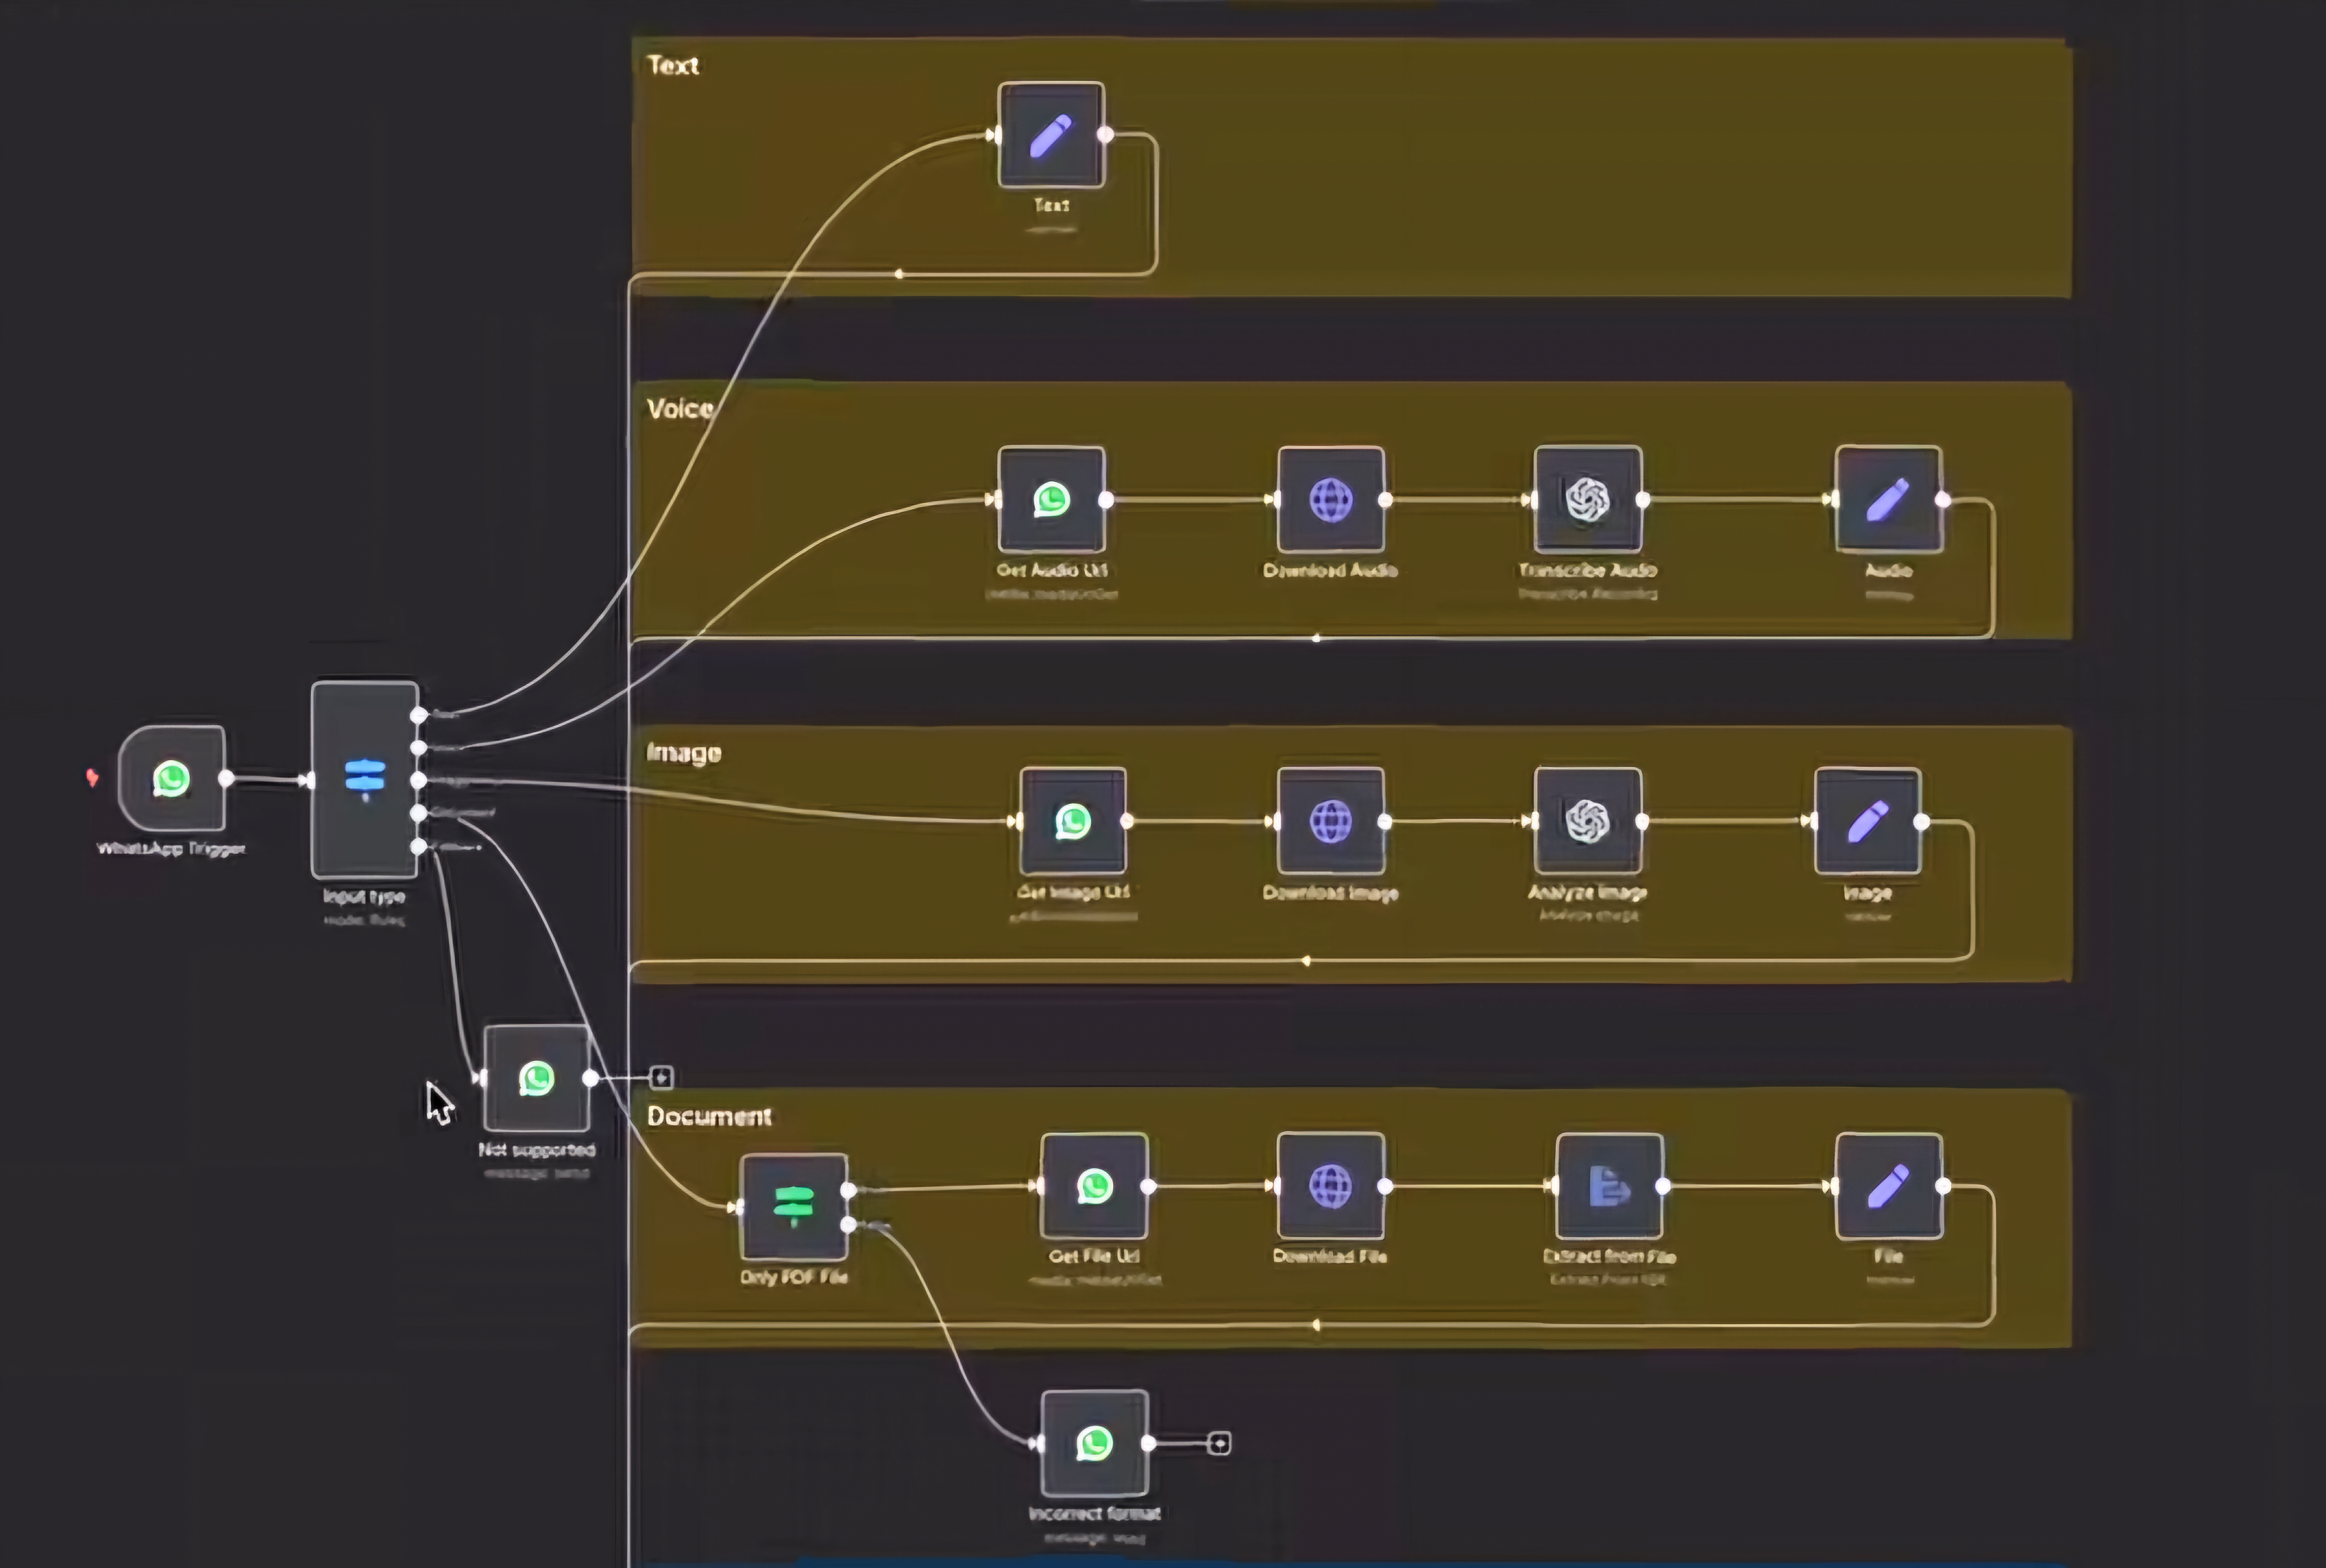
Task: Click the red trigger bolt beside WhatsApp Trigger
Action: (92, 777)
